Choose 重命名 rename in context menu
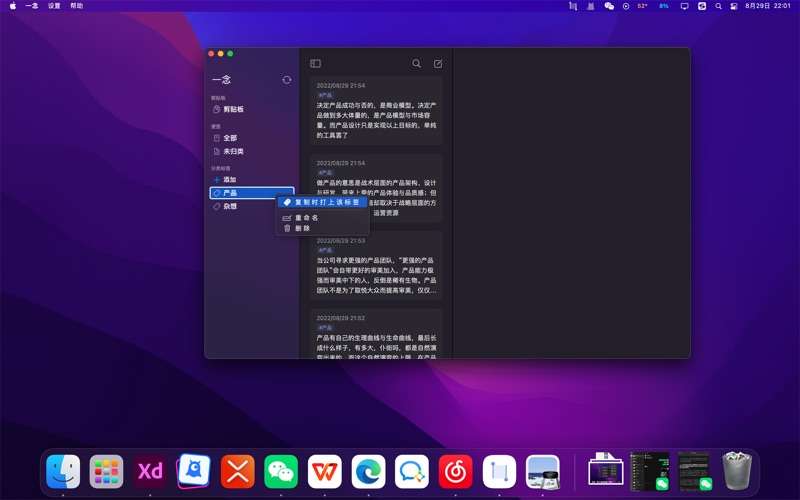The height and width of the screenshot is (500, 800). coord(306,217)
